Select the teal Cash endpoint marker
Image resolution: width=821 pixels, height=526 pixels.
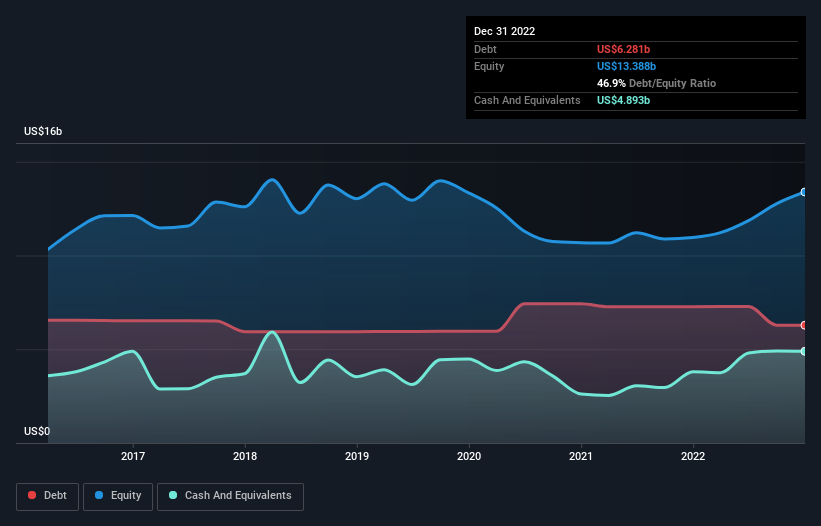pyautogui.click(x=804, y=351)
